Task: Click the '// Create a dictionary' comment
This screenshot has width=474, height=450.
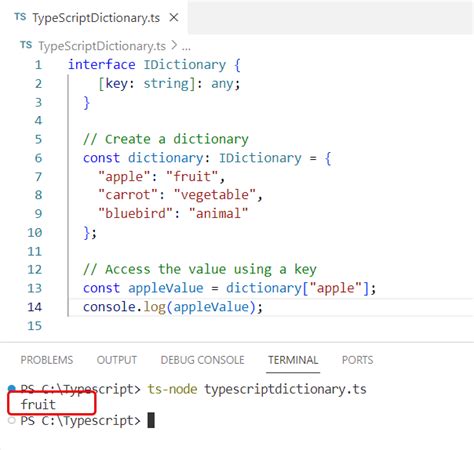Action: pyautogui.click(x=166, y=139)
